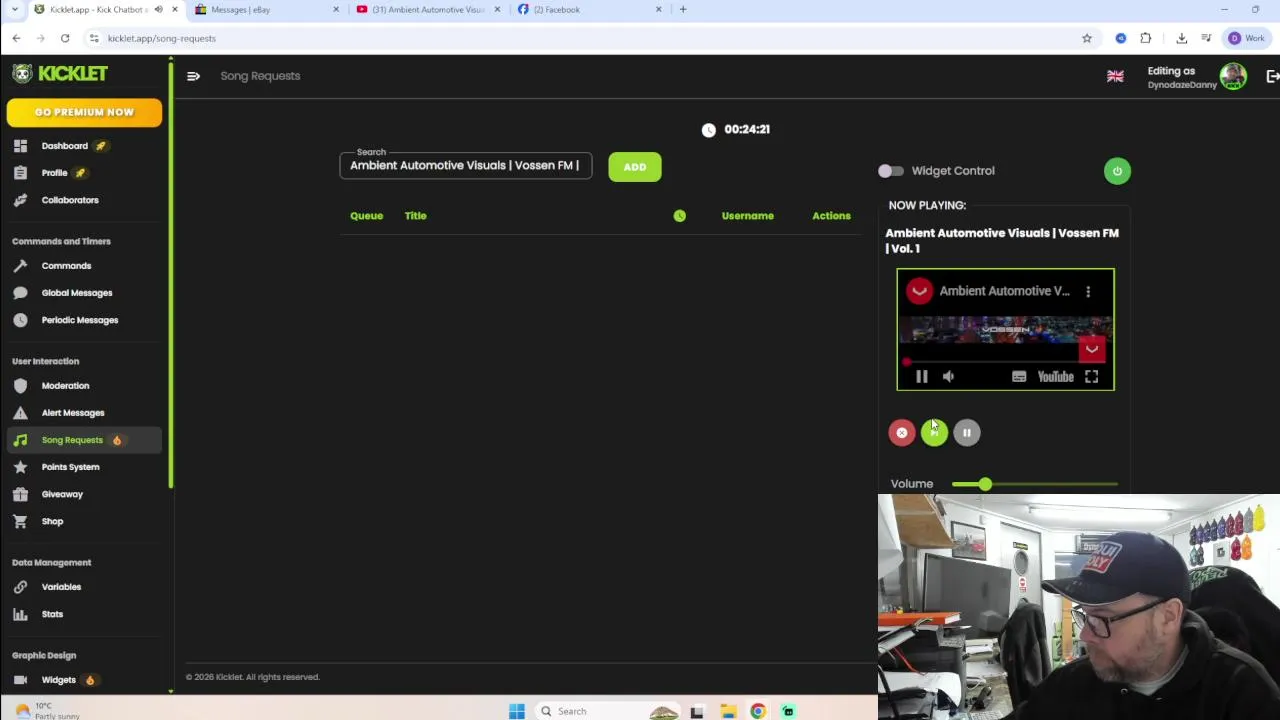1280x720 pixels.
Task: Switch to the Ambient Automotive YouTube tab
Action: click(428, 10)
